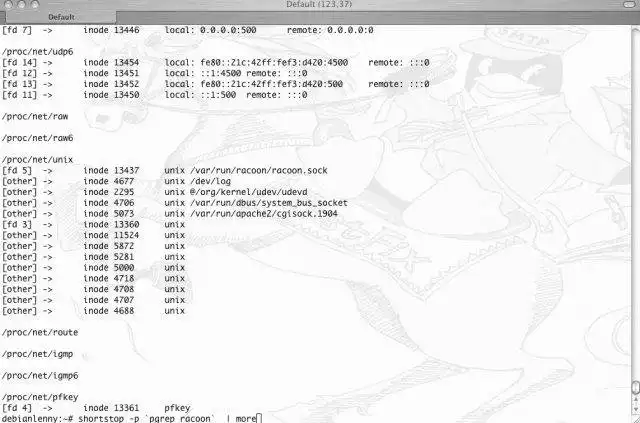Image resolution: width=640 pixels, height=423 pixels.
Task: Click the [fd 14] inode 13454 row
Action: pyautogui.click(x=216, y=63)
